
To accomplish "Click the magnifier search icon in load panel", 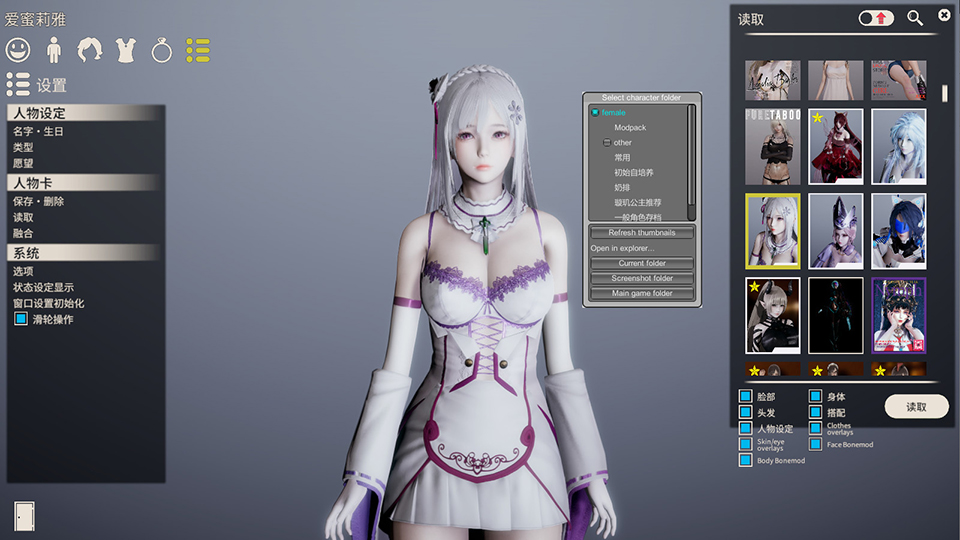I will [914, 18].
